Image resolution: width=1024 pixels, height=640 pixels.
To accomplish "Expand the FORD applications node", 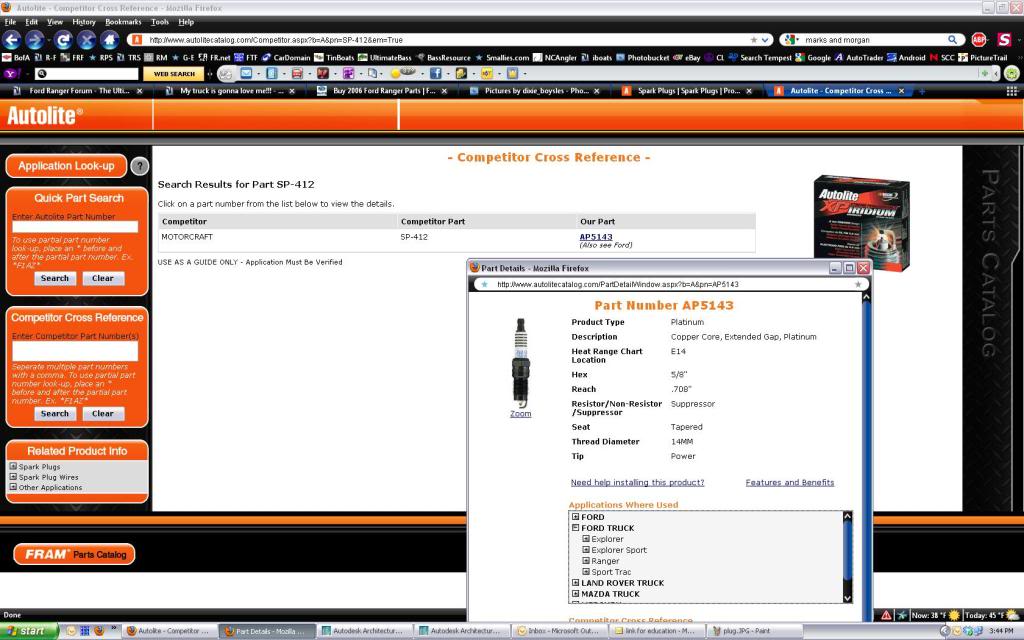I will (575, 517).
